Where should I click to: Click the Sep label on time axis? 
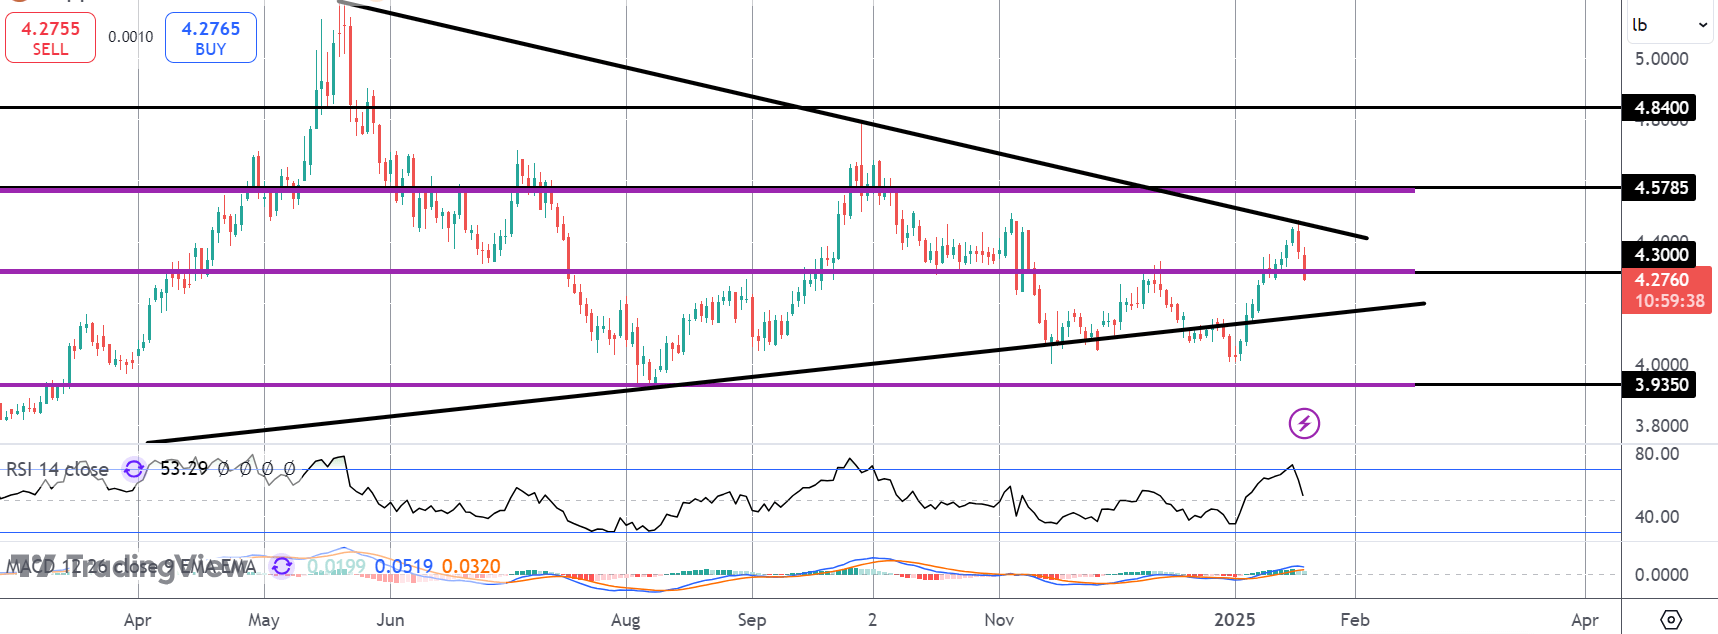[x=752, y=620]
